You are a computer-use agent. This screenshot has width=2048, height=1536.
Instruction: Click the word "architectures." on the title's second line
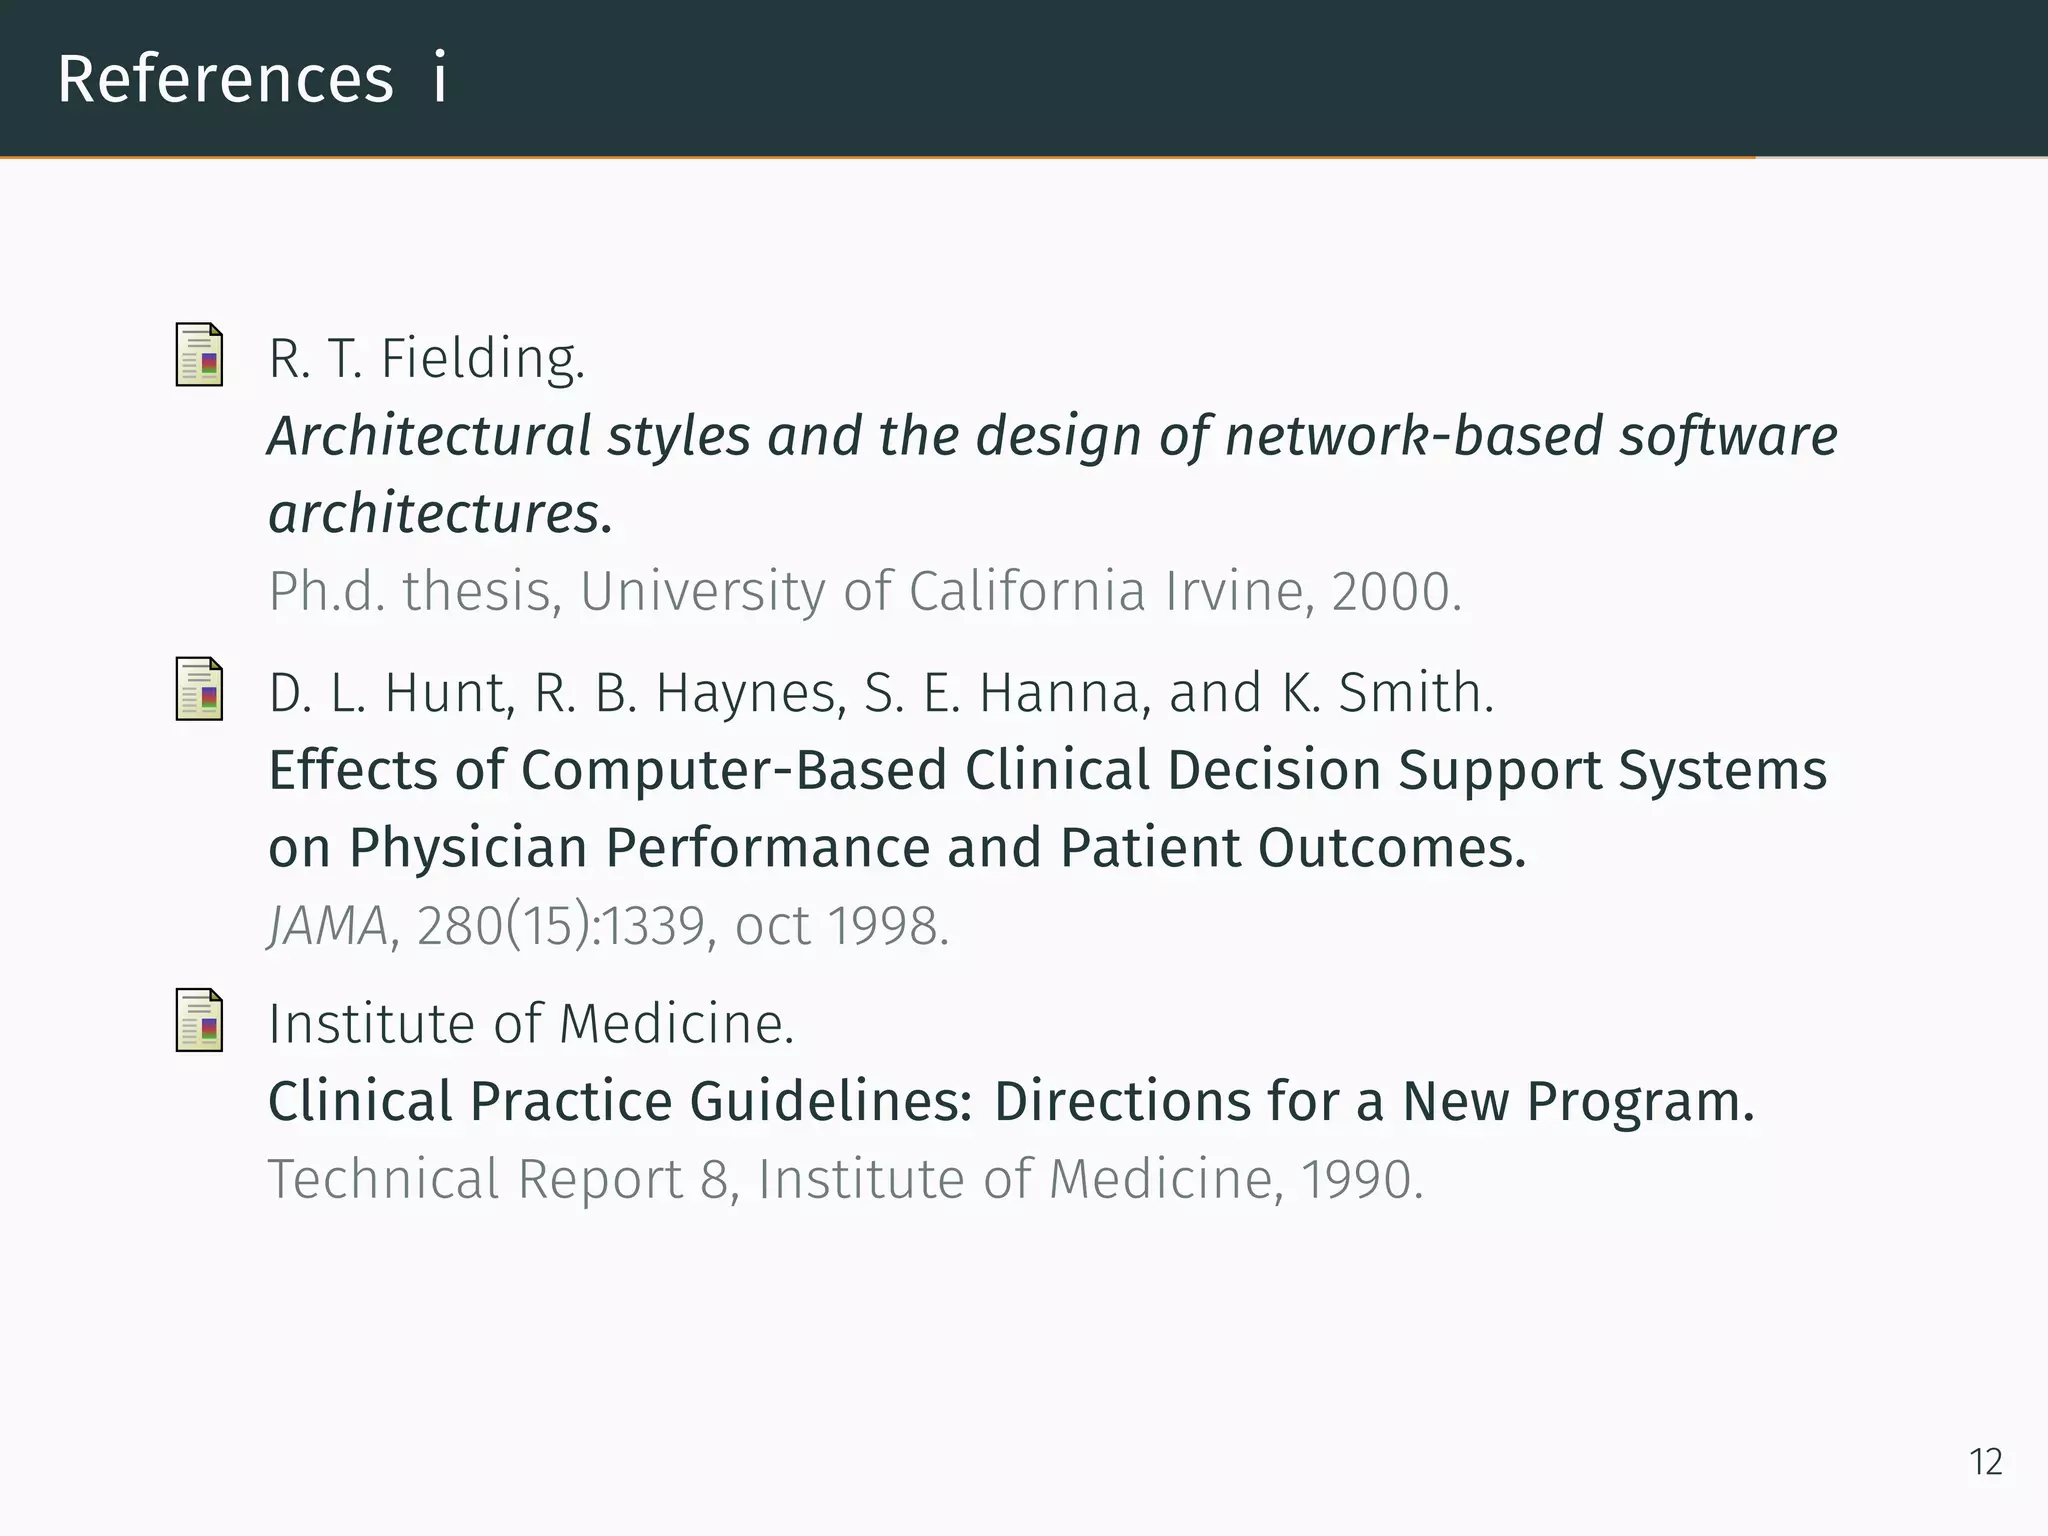440,513
